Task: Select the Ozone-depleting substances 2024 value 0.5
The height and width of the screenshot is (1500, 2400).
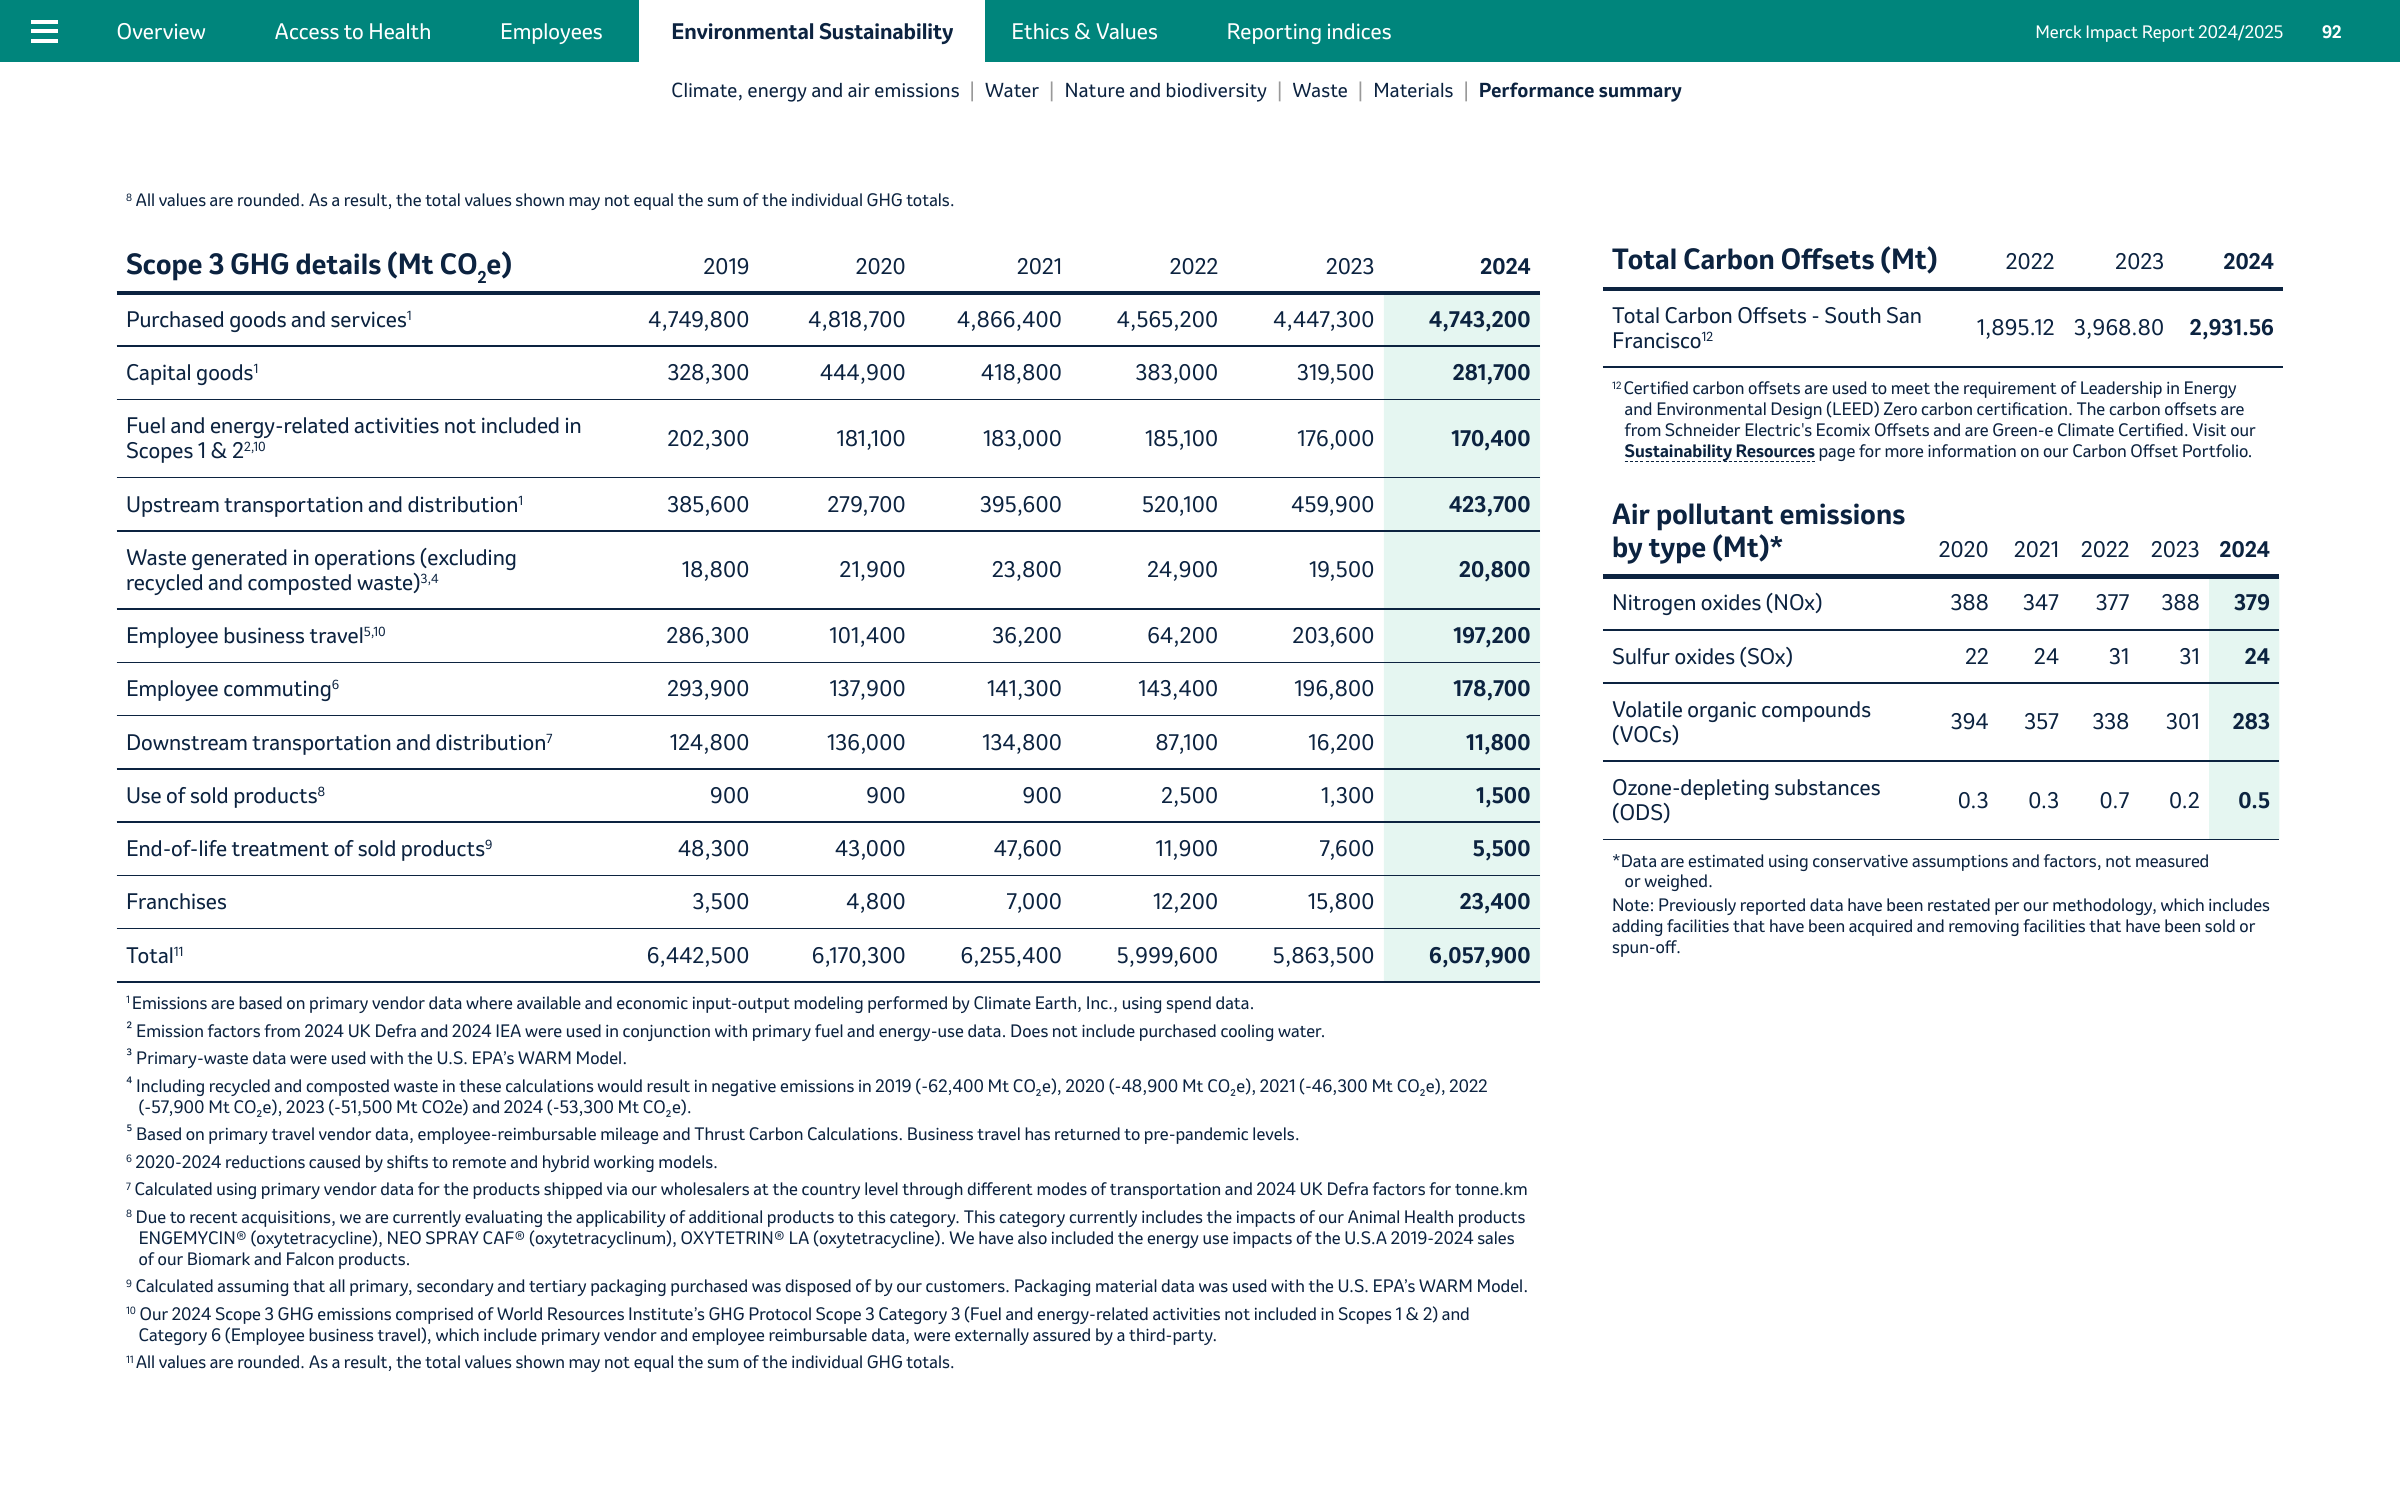Action: 2253,801
